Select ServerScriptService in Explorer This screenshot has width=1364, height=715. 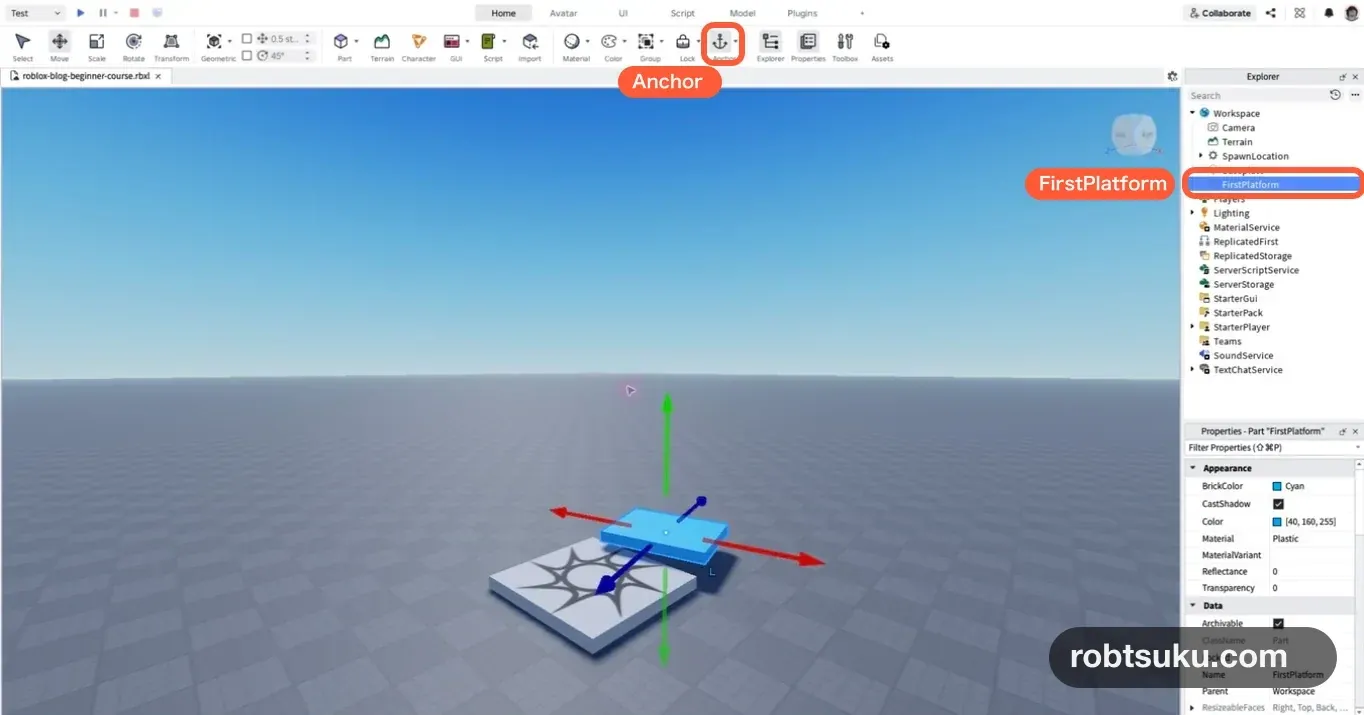pos(1256,270)
